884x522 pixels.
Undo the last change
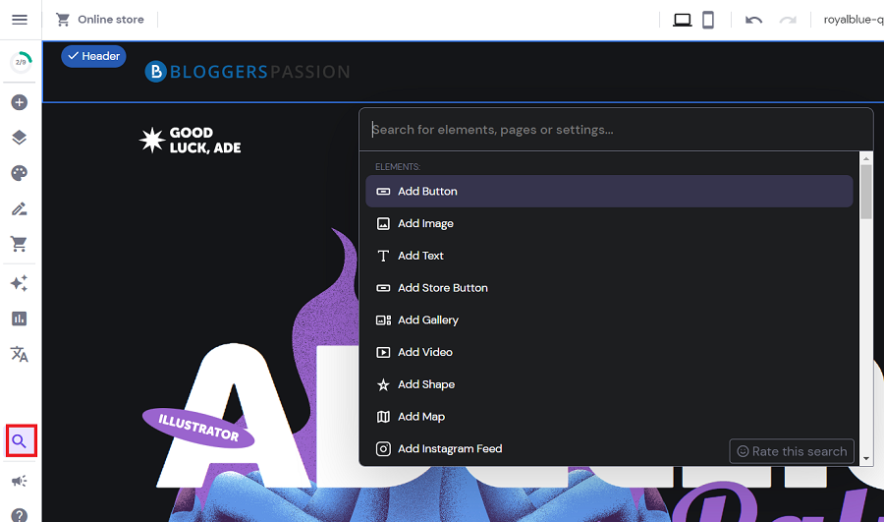pos(753,20)
